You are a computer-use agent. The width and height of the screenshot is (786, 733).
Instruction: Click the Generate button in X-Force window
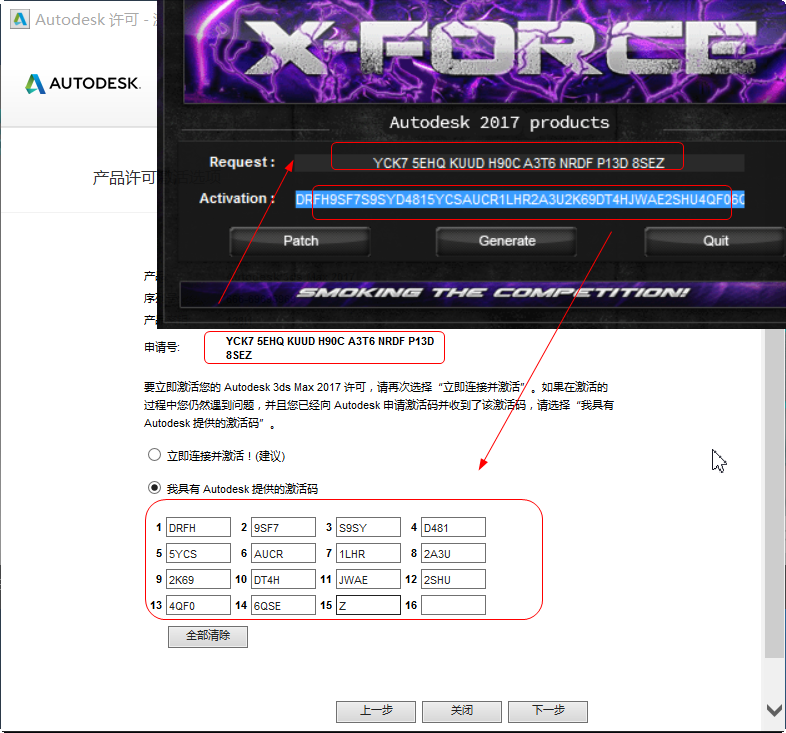click(507, 241)
